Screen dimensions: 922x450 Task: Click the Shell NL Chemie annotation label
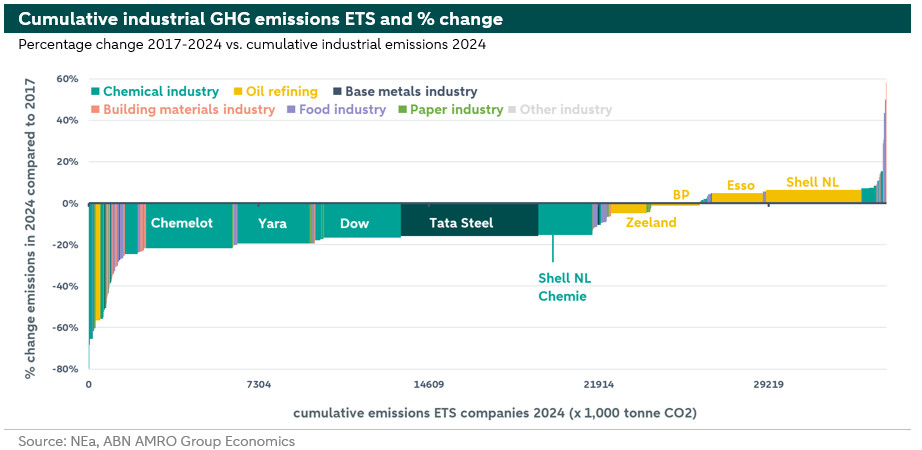(x=564, y=287)
